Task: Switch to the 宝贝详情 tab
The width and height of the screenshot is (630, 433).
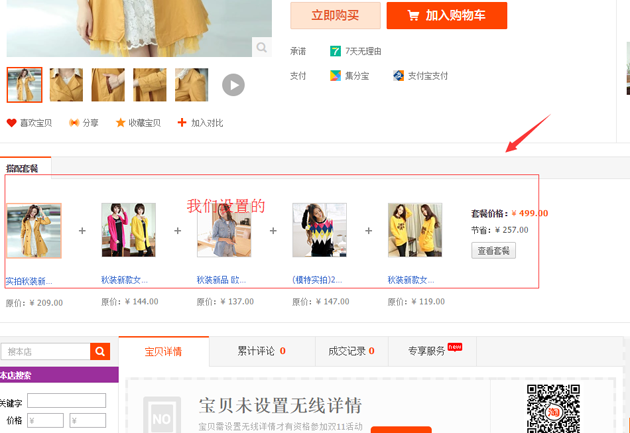Action: click(x=163, y=351)
